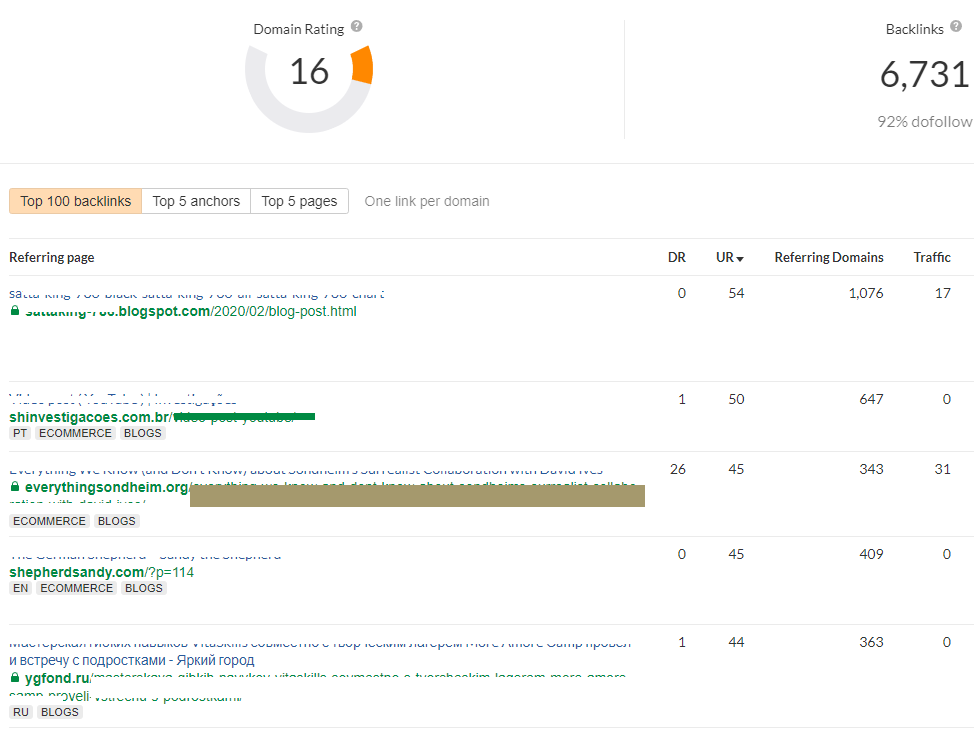Screen dimensions: 974x729
Task: Click traffic value 31 in everythingsondheim row
Action: coord(943,469)
